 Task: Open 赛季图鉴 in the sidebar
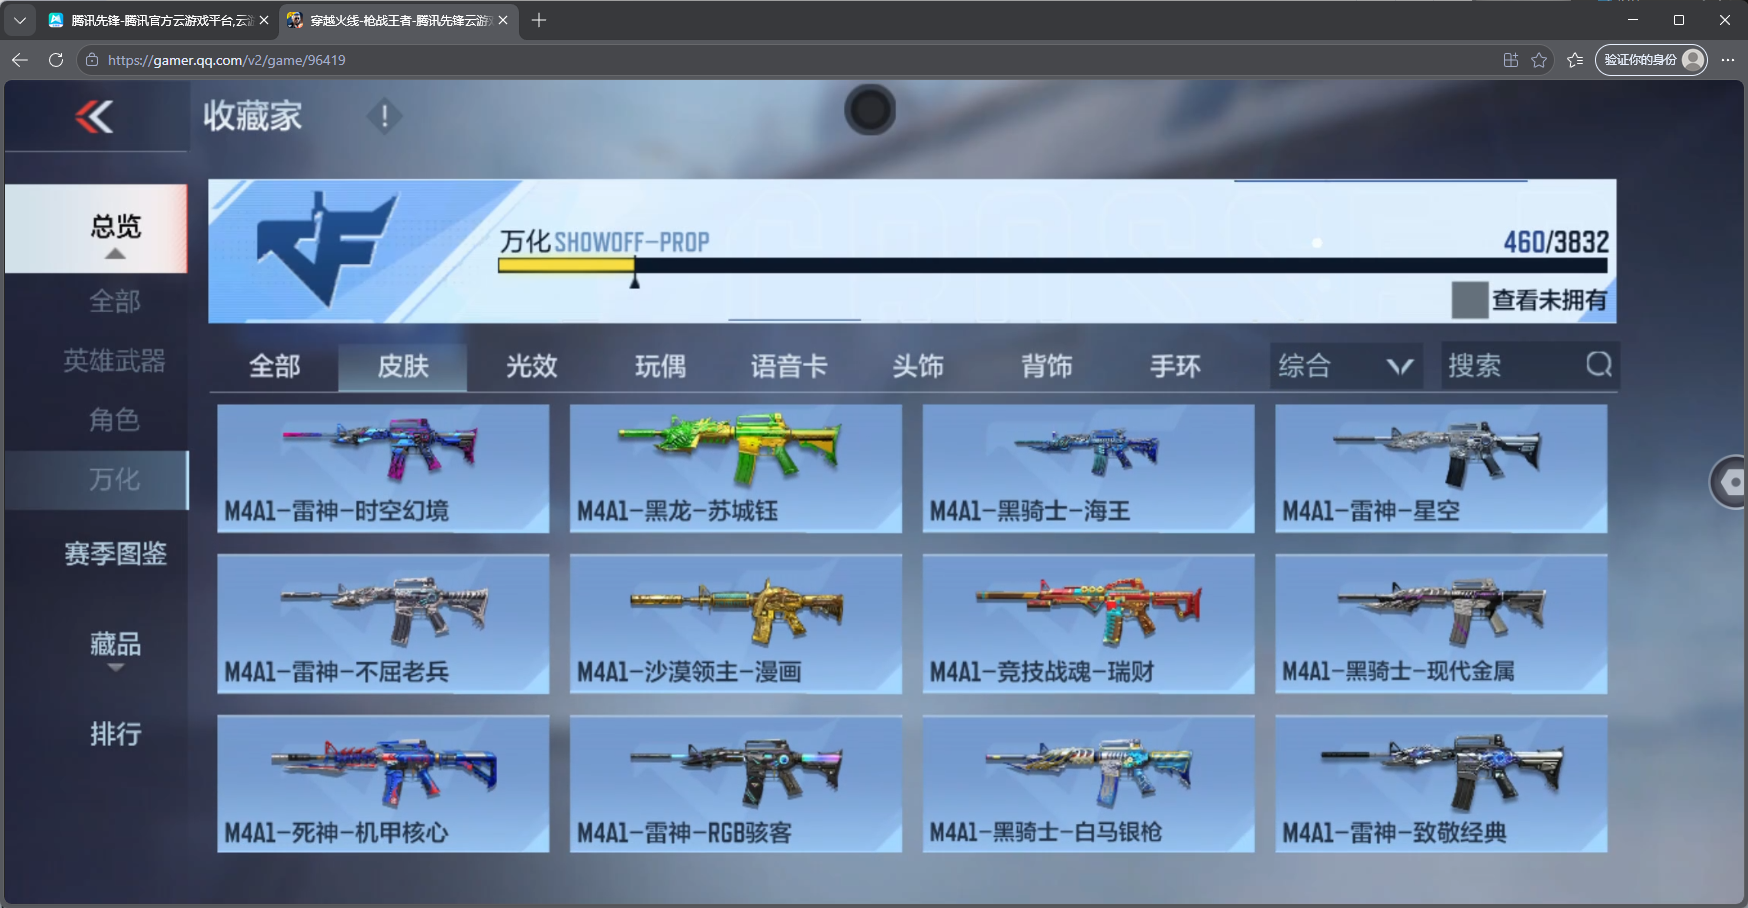(x=115, y=553)
